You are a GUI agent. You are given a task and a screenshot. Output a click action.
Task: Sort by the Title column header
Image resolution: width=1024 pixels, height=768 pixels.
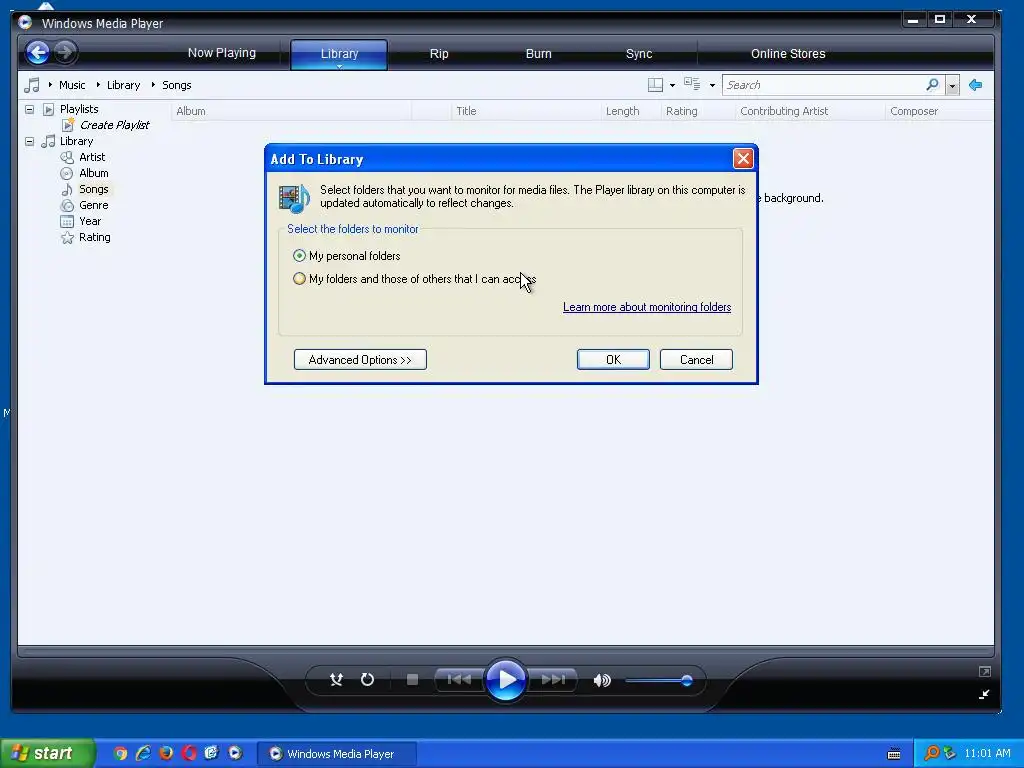pos(526,111)
